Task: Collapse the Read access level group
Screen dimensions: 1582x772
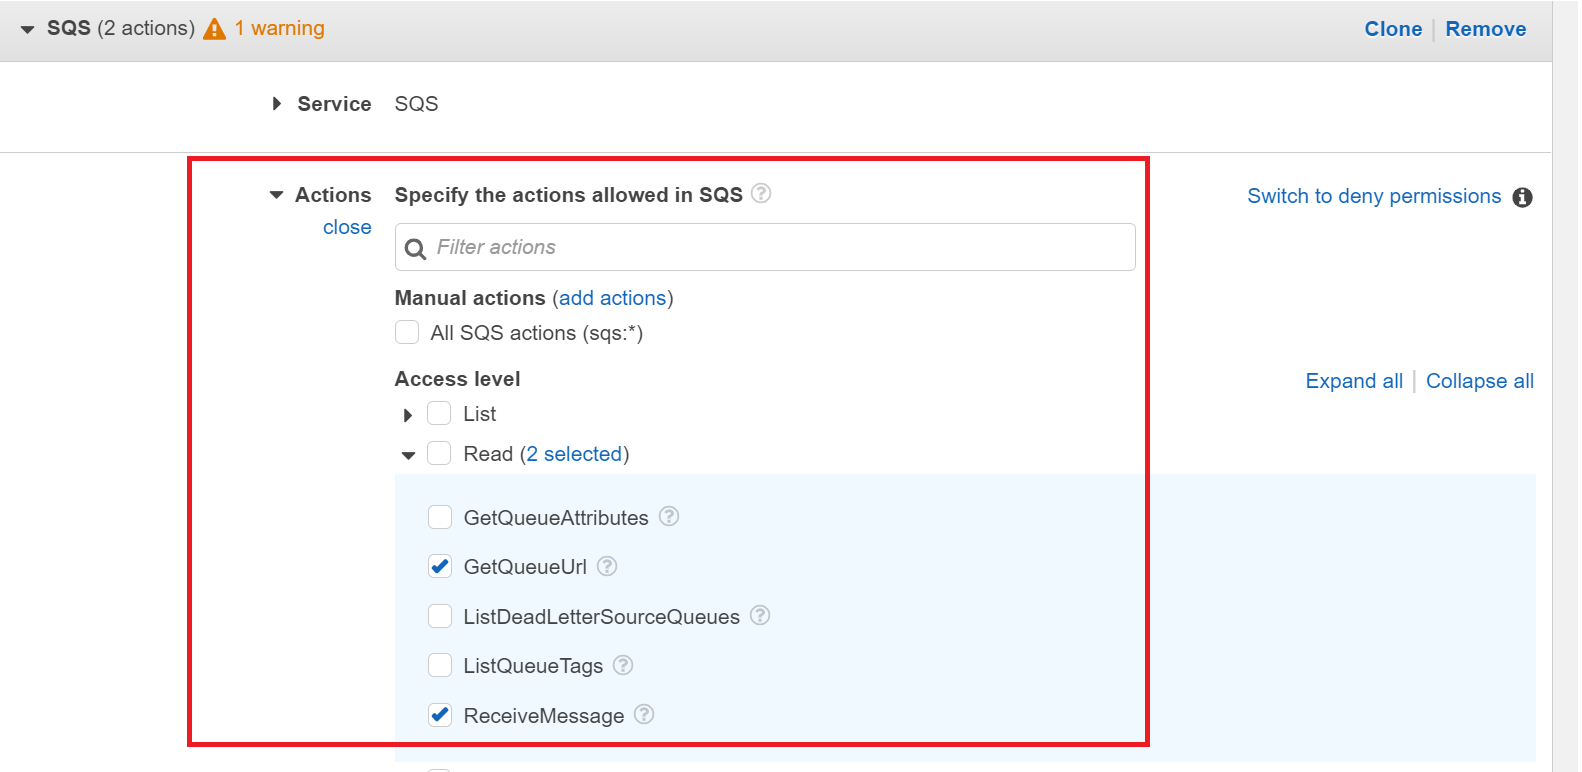Action: click(408, 455)
